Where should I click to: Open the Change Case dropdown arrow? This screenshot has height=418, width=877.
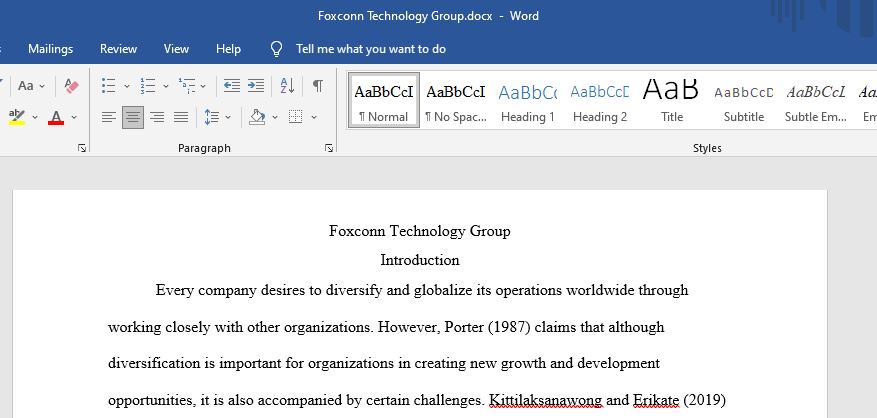42,86
